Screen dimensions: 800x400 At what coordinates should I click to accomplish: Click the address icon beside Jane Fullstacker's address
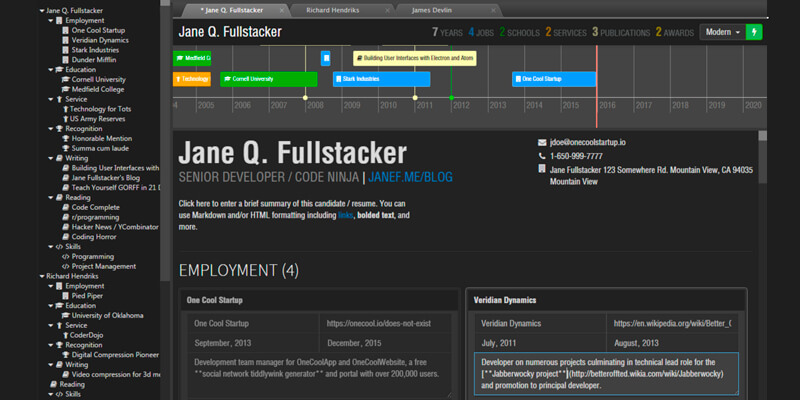coord(541,171)
